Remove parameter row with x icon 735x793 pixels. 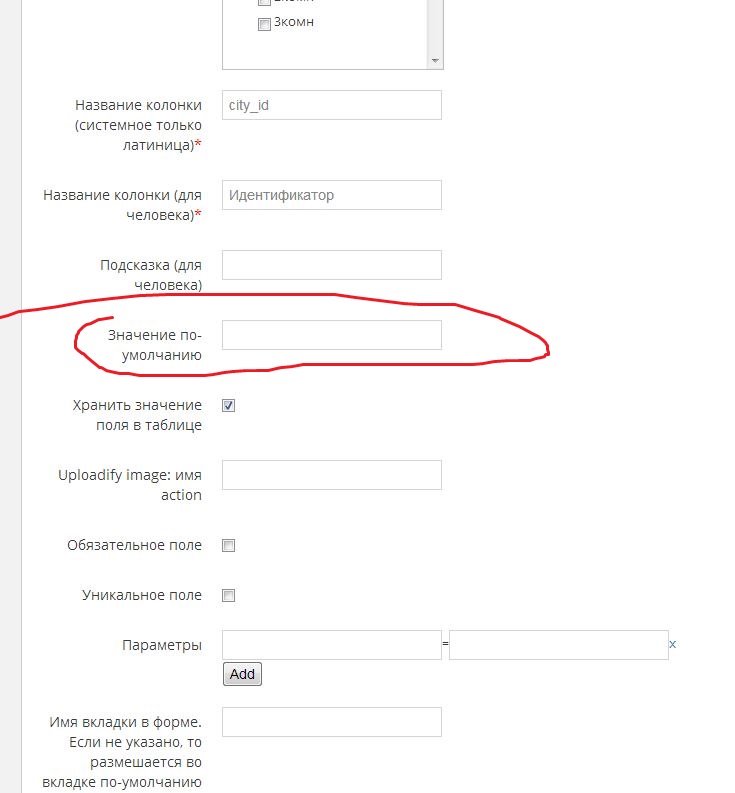pos(673,645)
